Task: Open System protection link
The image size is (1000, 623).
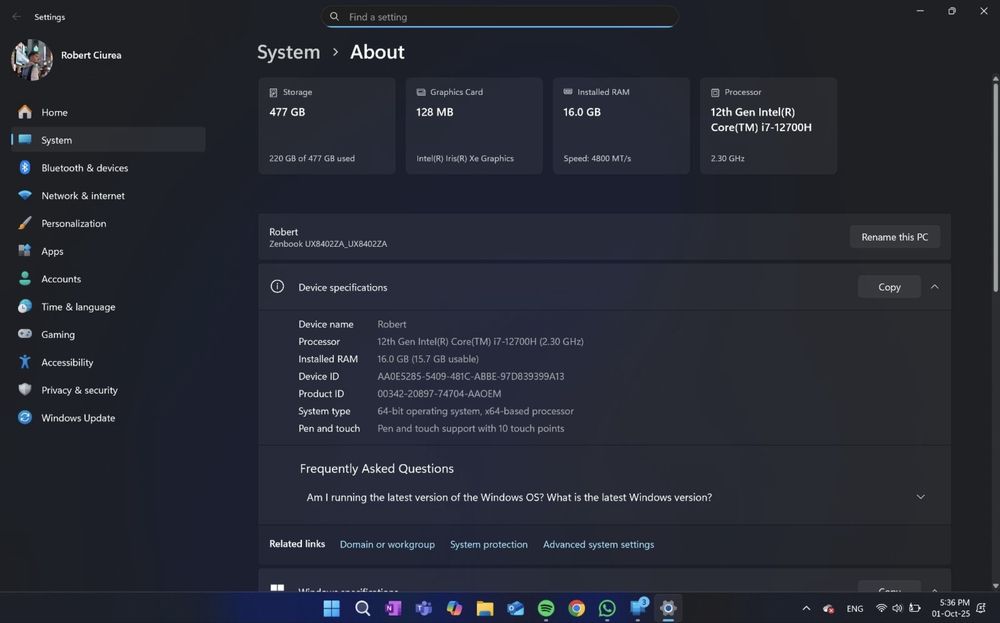Action: (x=489, y=544)
